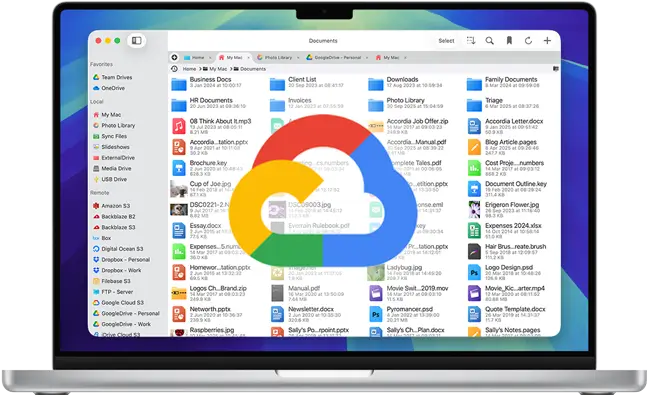Add a new tab with circled plus
The height and width of the screenshot is (395, 648).
coord(174,57)
